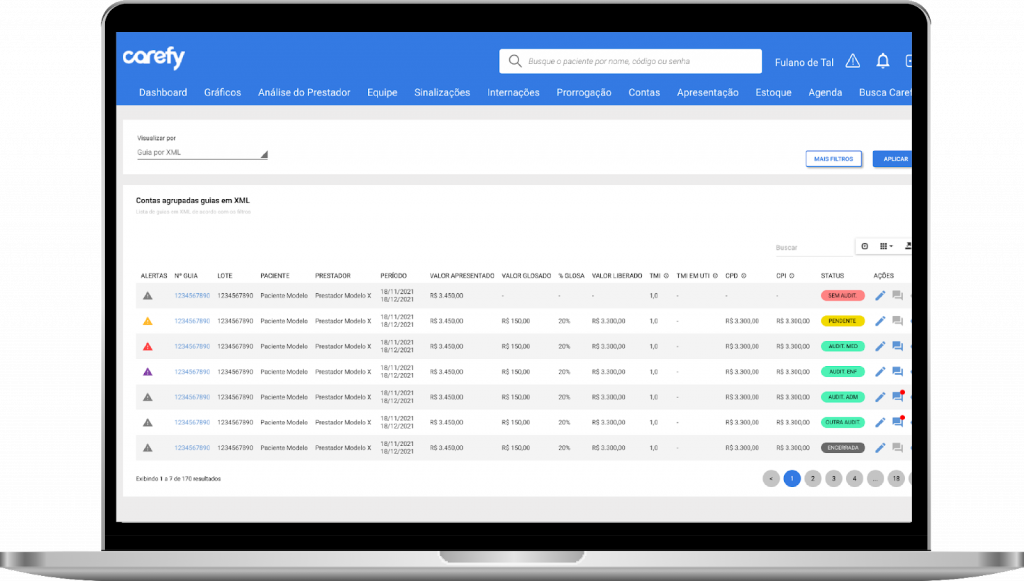Expand the Visualizar por dropdown

(203, 153)
